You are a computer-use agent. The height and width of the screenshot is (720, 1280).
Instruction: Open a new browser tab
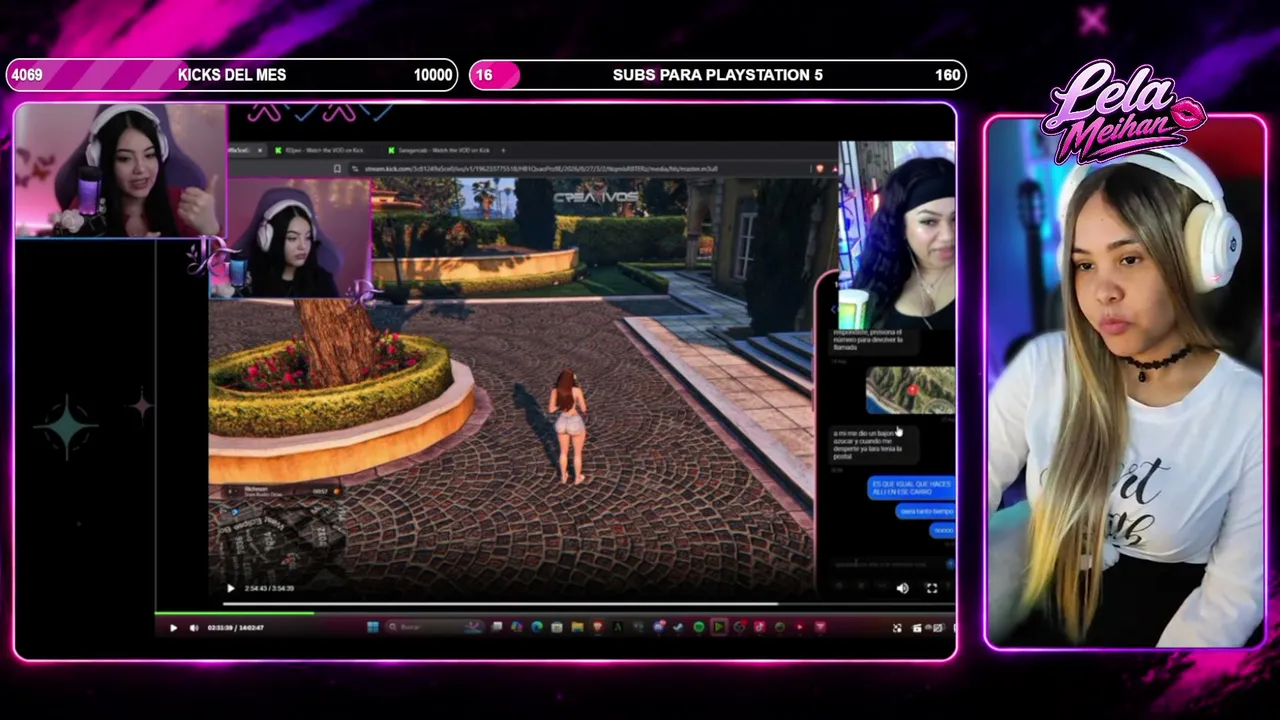pyautogui.click(x=503, y=150)
